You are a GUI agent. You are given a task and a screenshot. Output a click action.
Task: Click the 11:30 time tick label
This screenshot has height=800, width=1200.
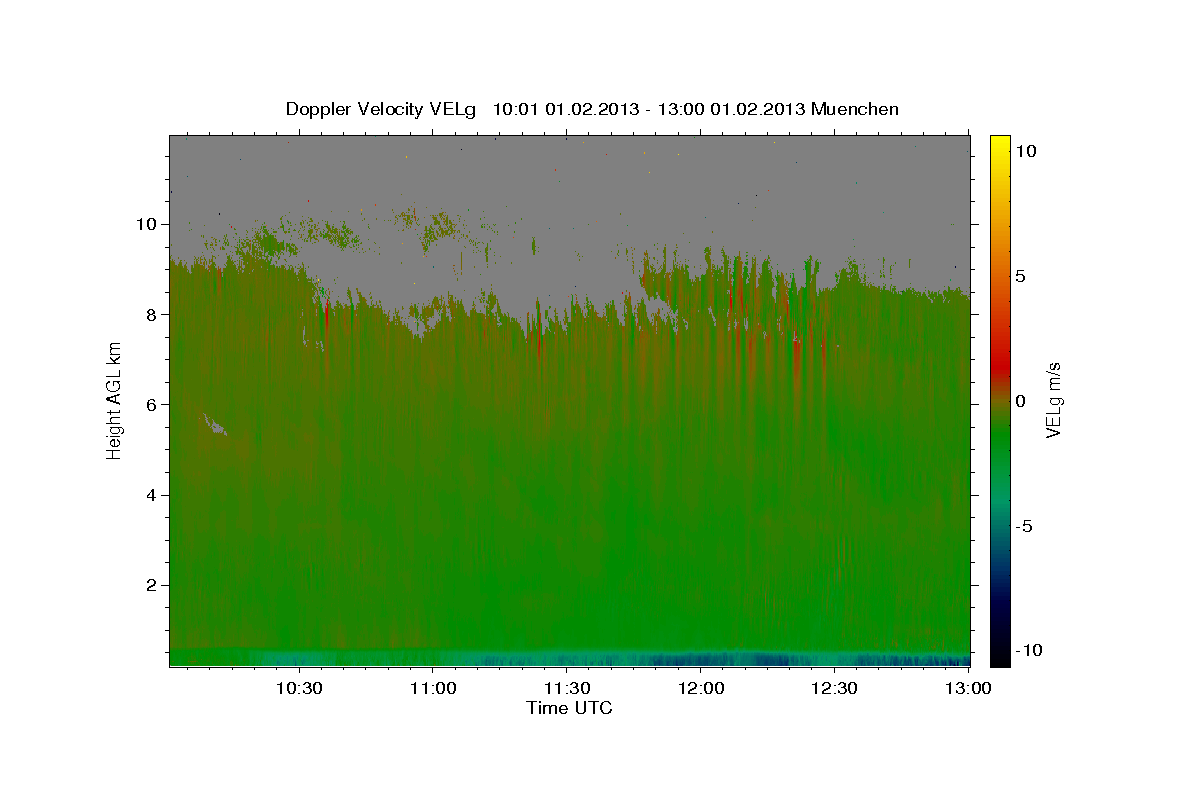[x=566, y=688]
